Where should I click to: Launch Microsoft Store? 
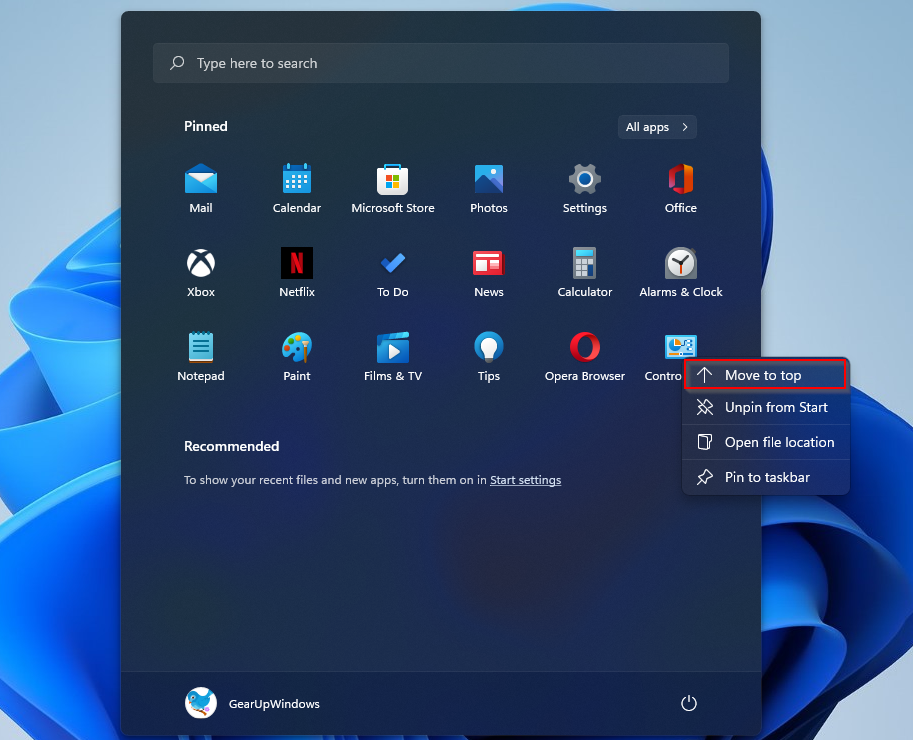click(392, 188)
